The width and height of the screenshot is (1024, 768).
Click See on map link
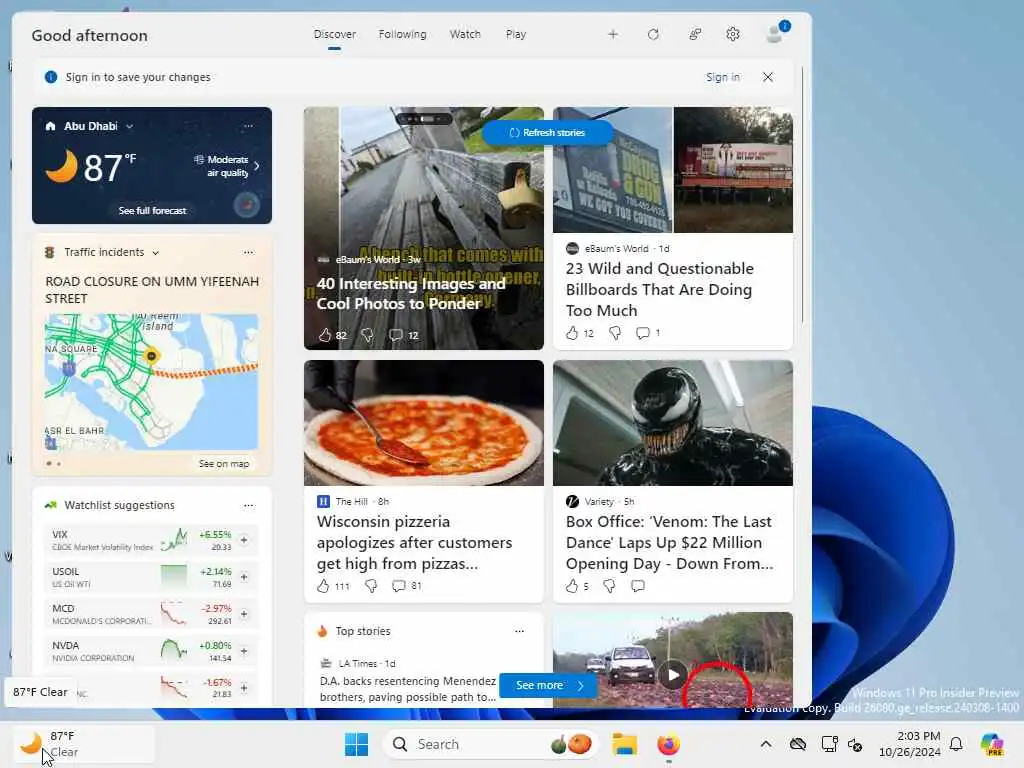coord(224,463)
